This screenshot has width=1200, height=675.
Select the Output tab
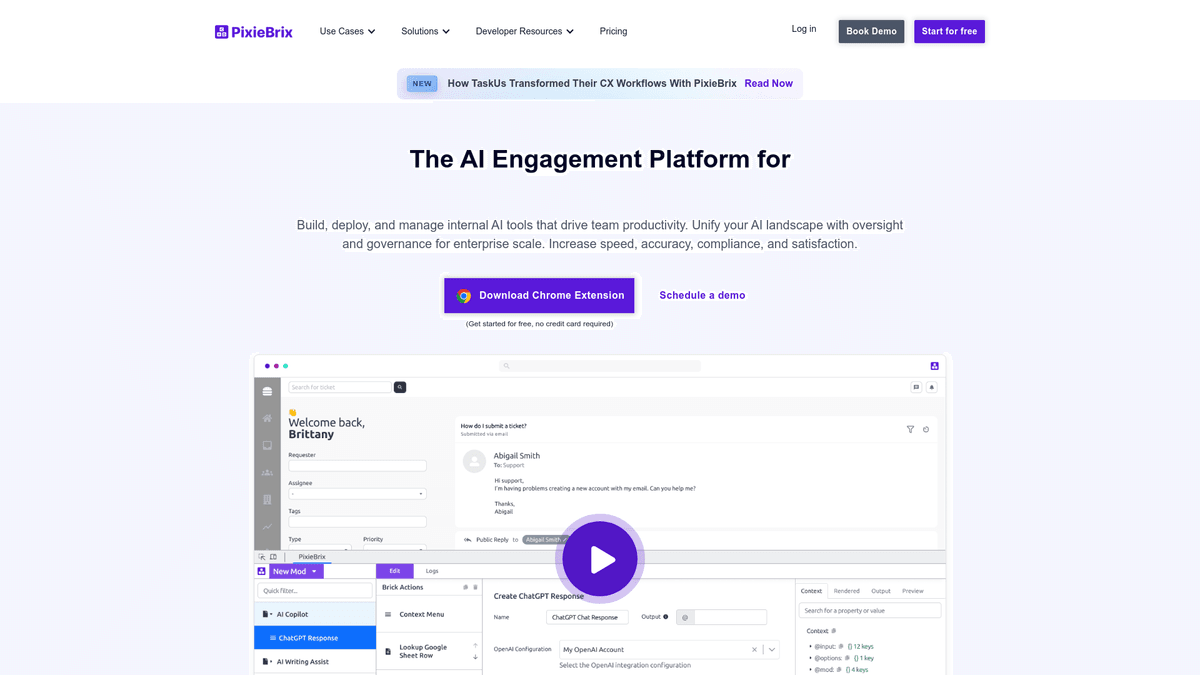click(x=881, y=591)
